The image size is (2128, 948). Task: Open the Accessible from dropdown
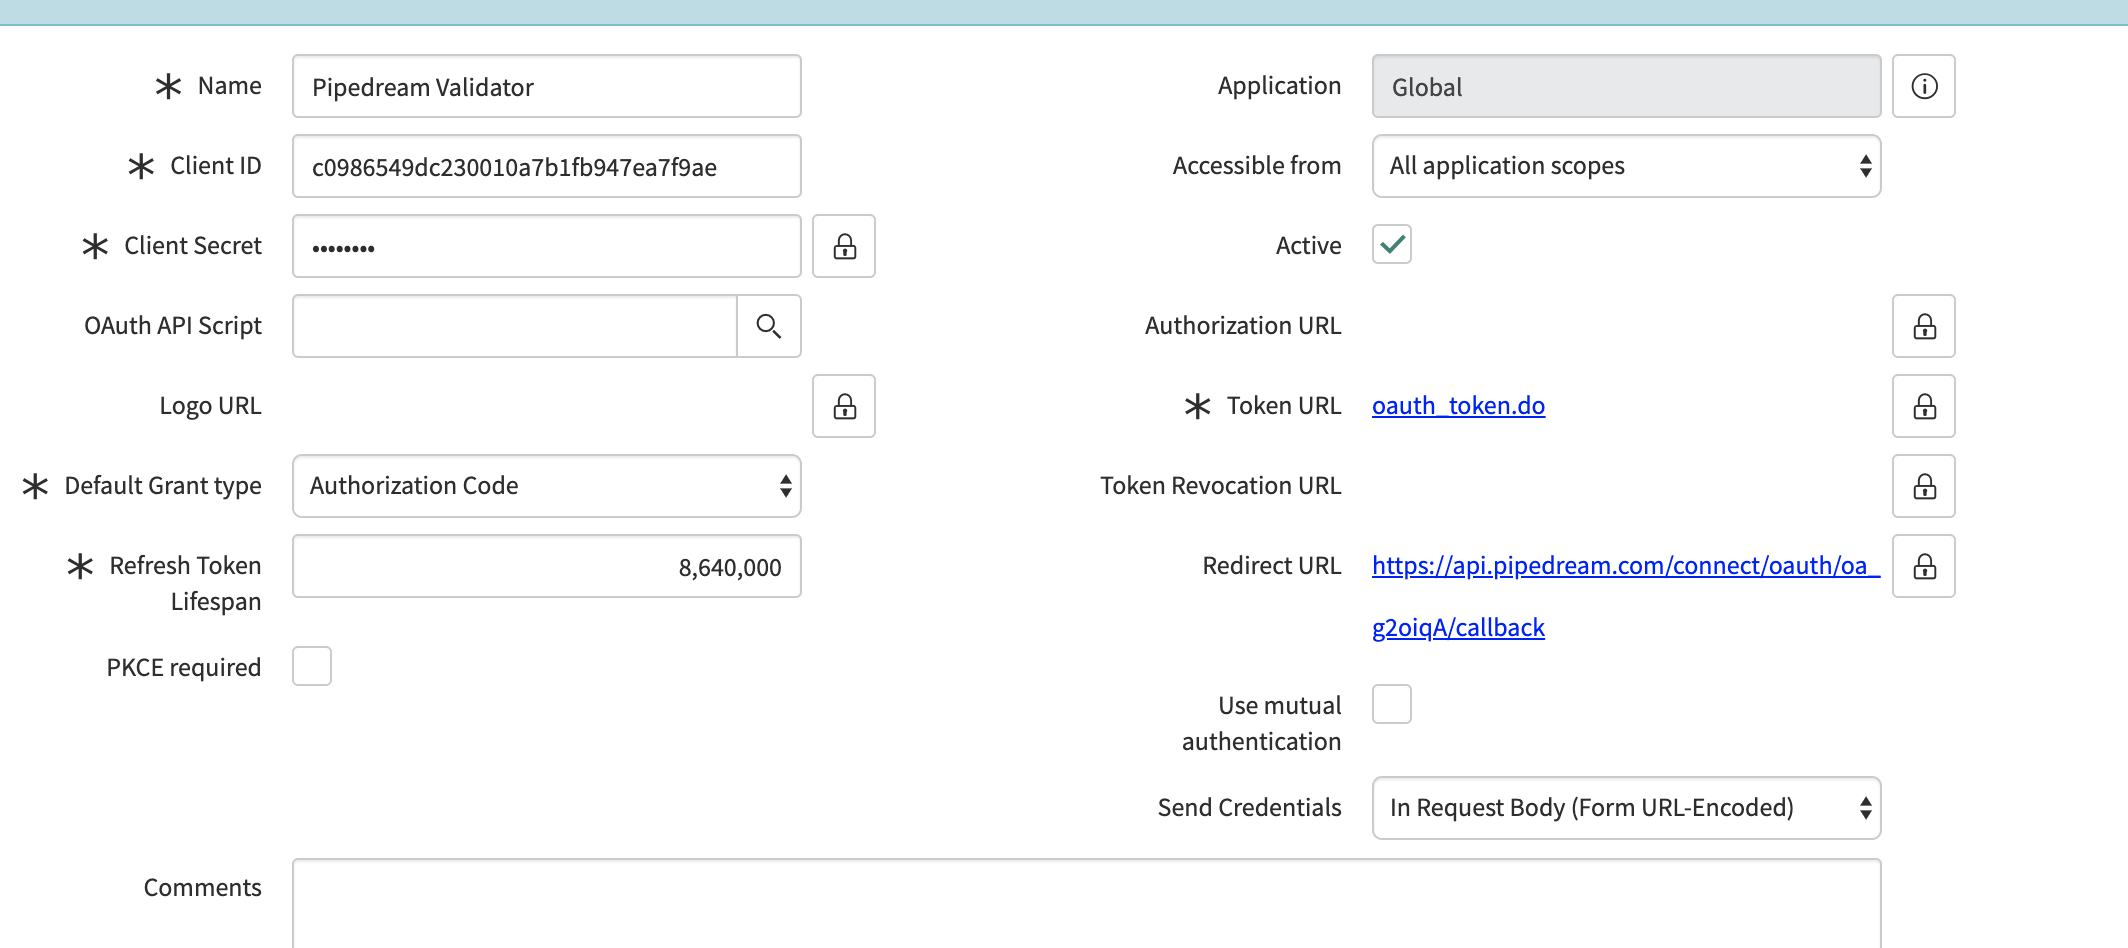coord(1625,166)
